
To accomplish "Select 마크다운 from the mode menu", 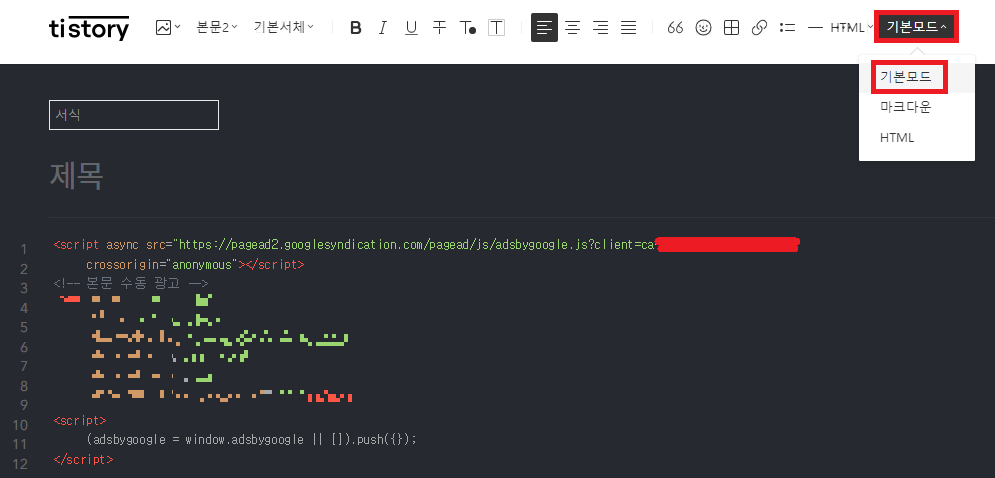I will click(916, 107).
